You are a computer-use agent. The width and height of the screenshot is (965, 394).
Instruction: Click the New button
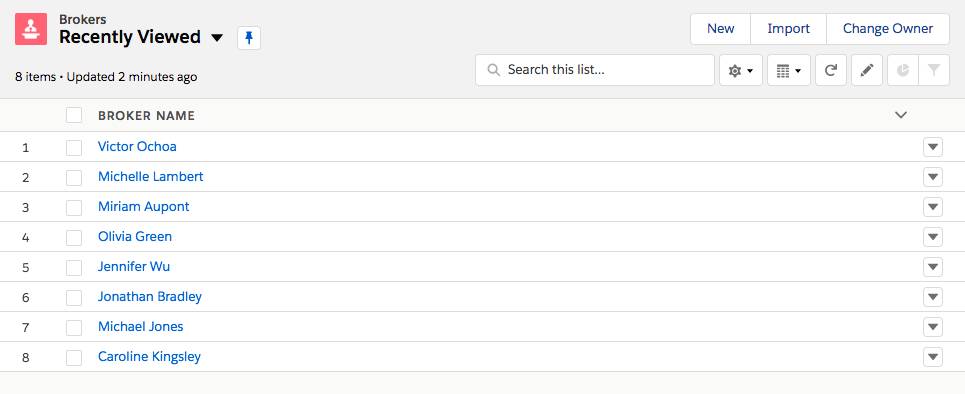coord(721,29)
